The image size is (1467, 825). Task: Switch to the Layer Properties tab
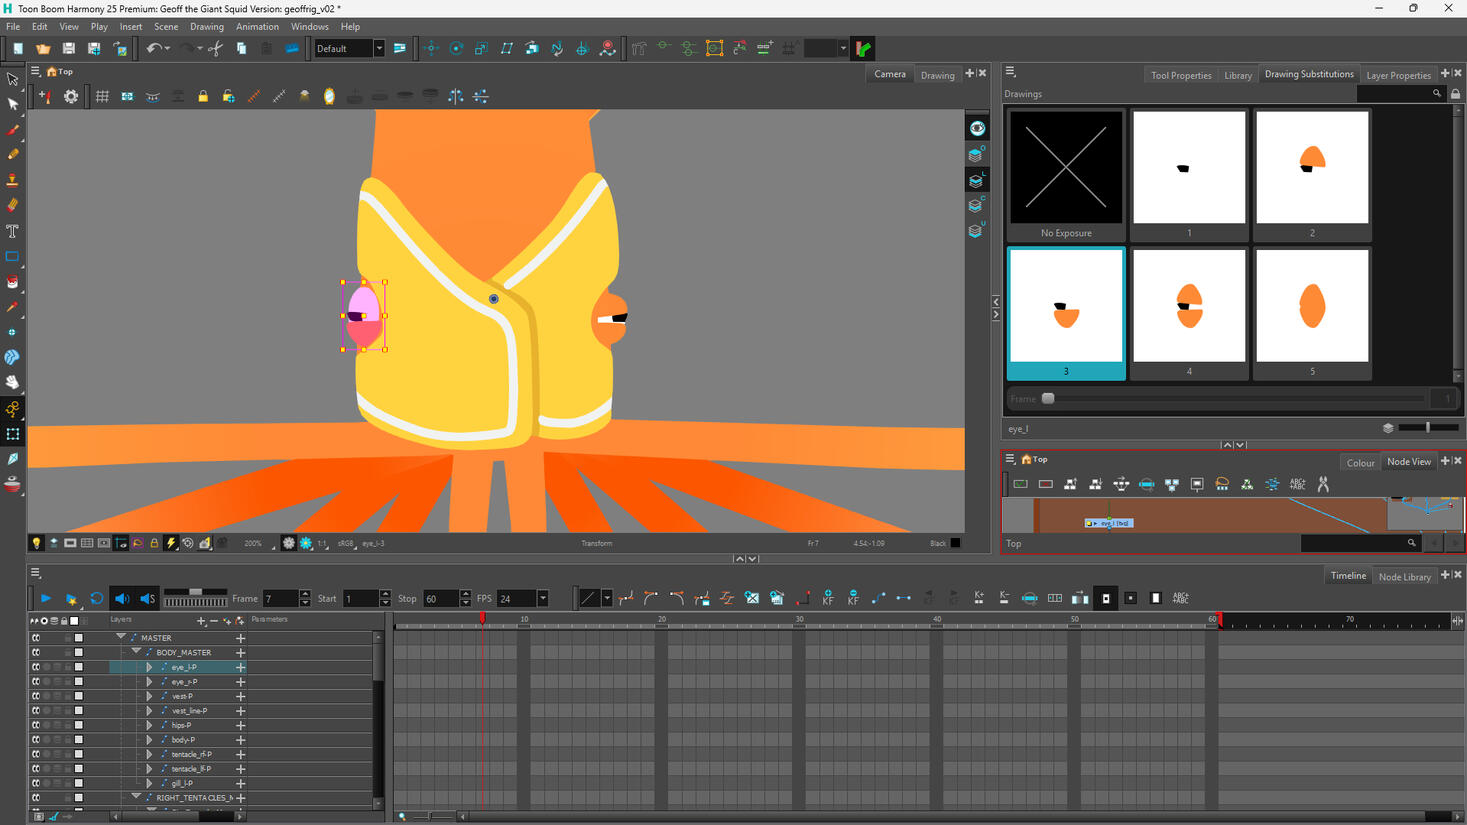1398,75
